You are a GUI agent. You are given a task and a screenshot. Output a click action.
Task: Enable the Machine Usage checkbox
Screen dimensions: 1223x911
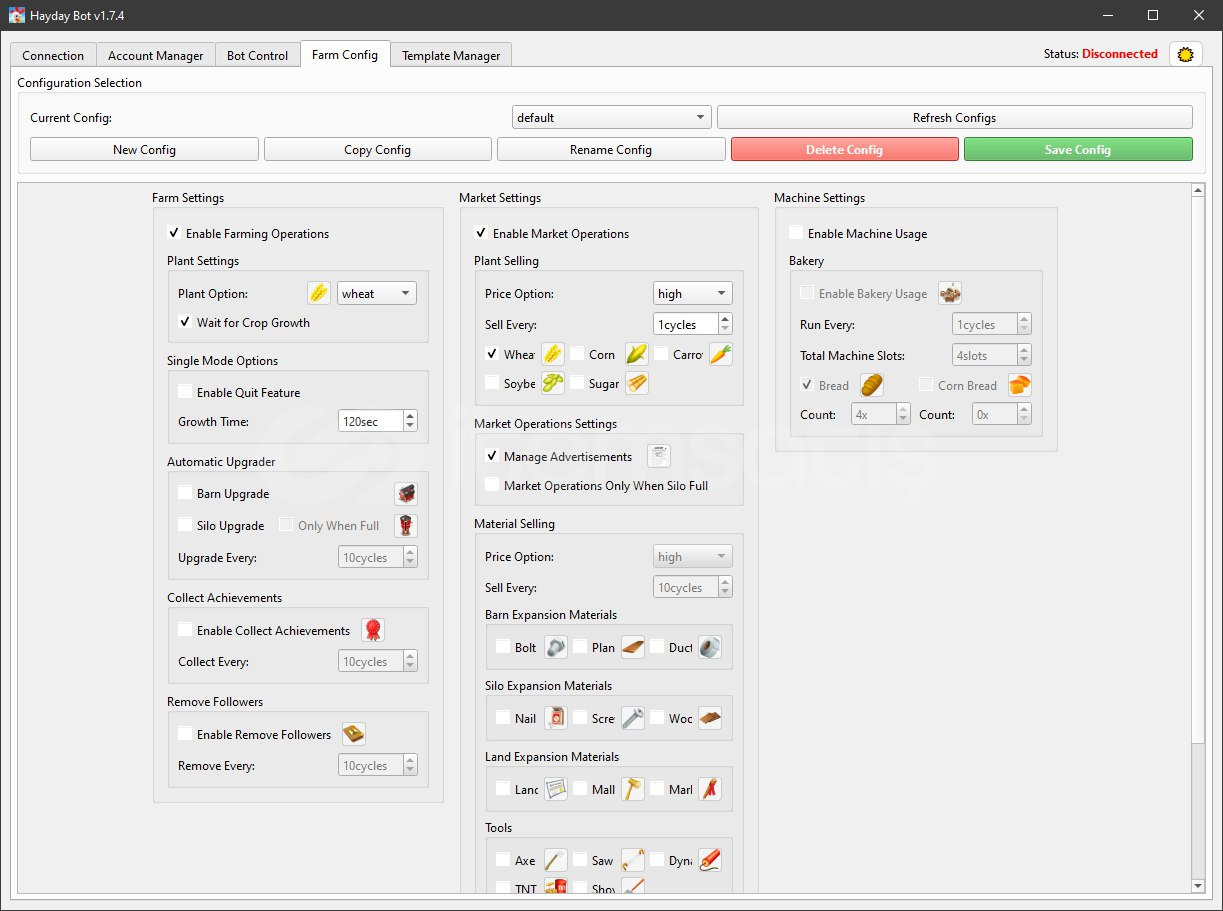(x=796, y=234)
